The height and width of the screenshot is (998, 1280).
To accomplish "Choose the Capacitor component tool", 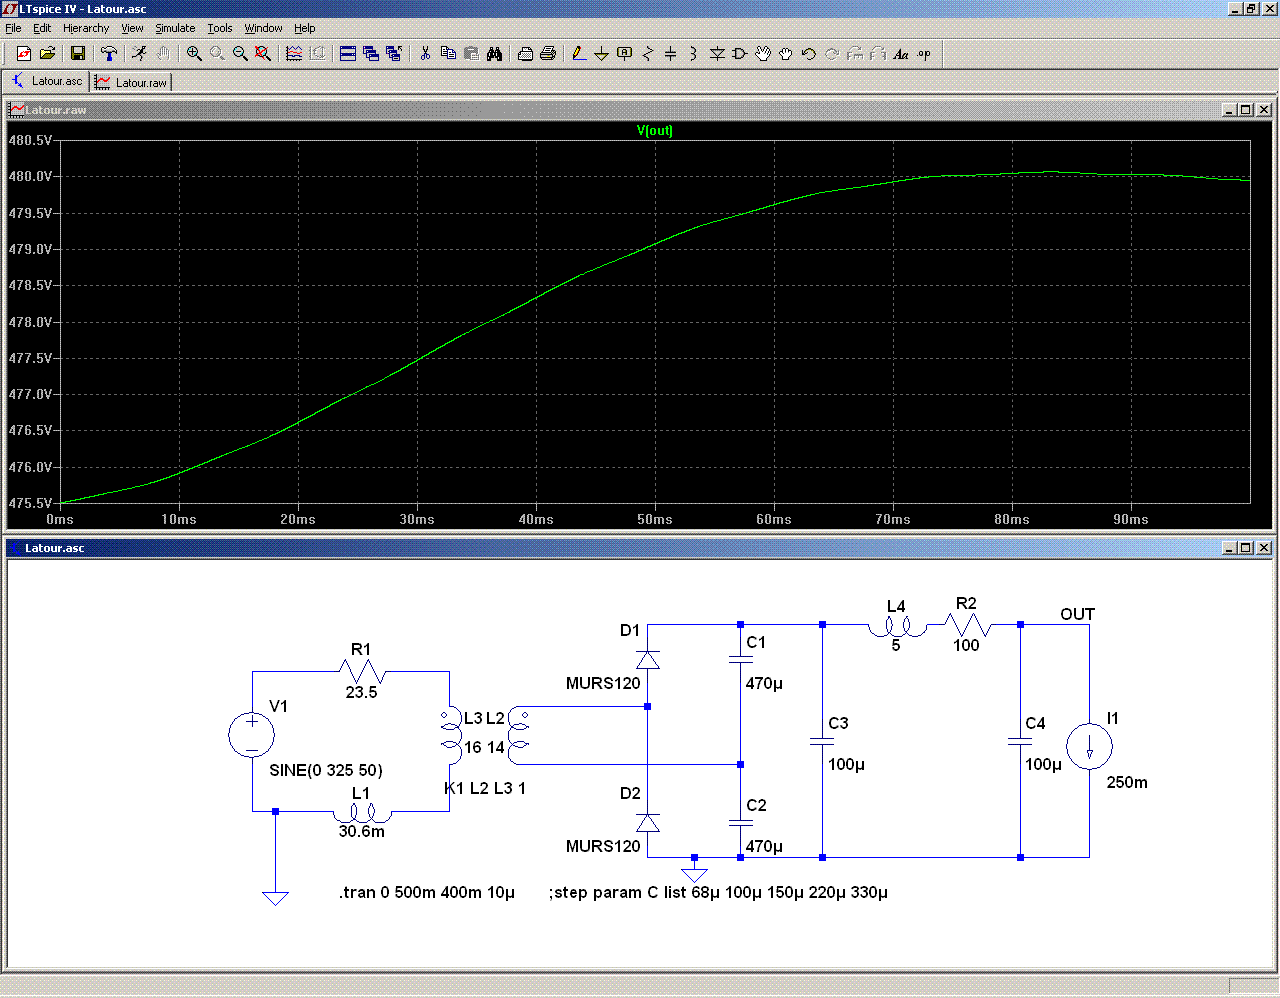I will point(670,54).
